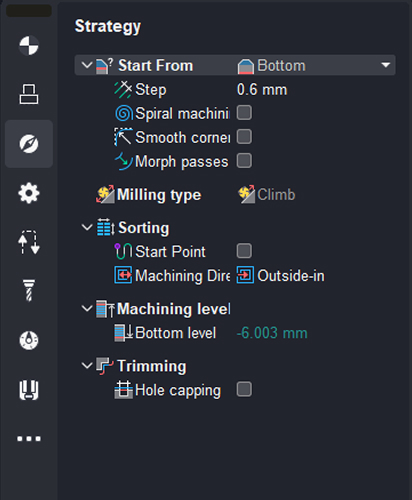Select the stamp-shaped setup sidebar icon
Screen dimensions: 412x500
29,94
